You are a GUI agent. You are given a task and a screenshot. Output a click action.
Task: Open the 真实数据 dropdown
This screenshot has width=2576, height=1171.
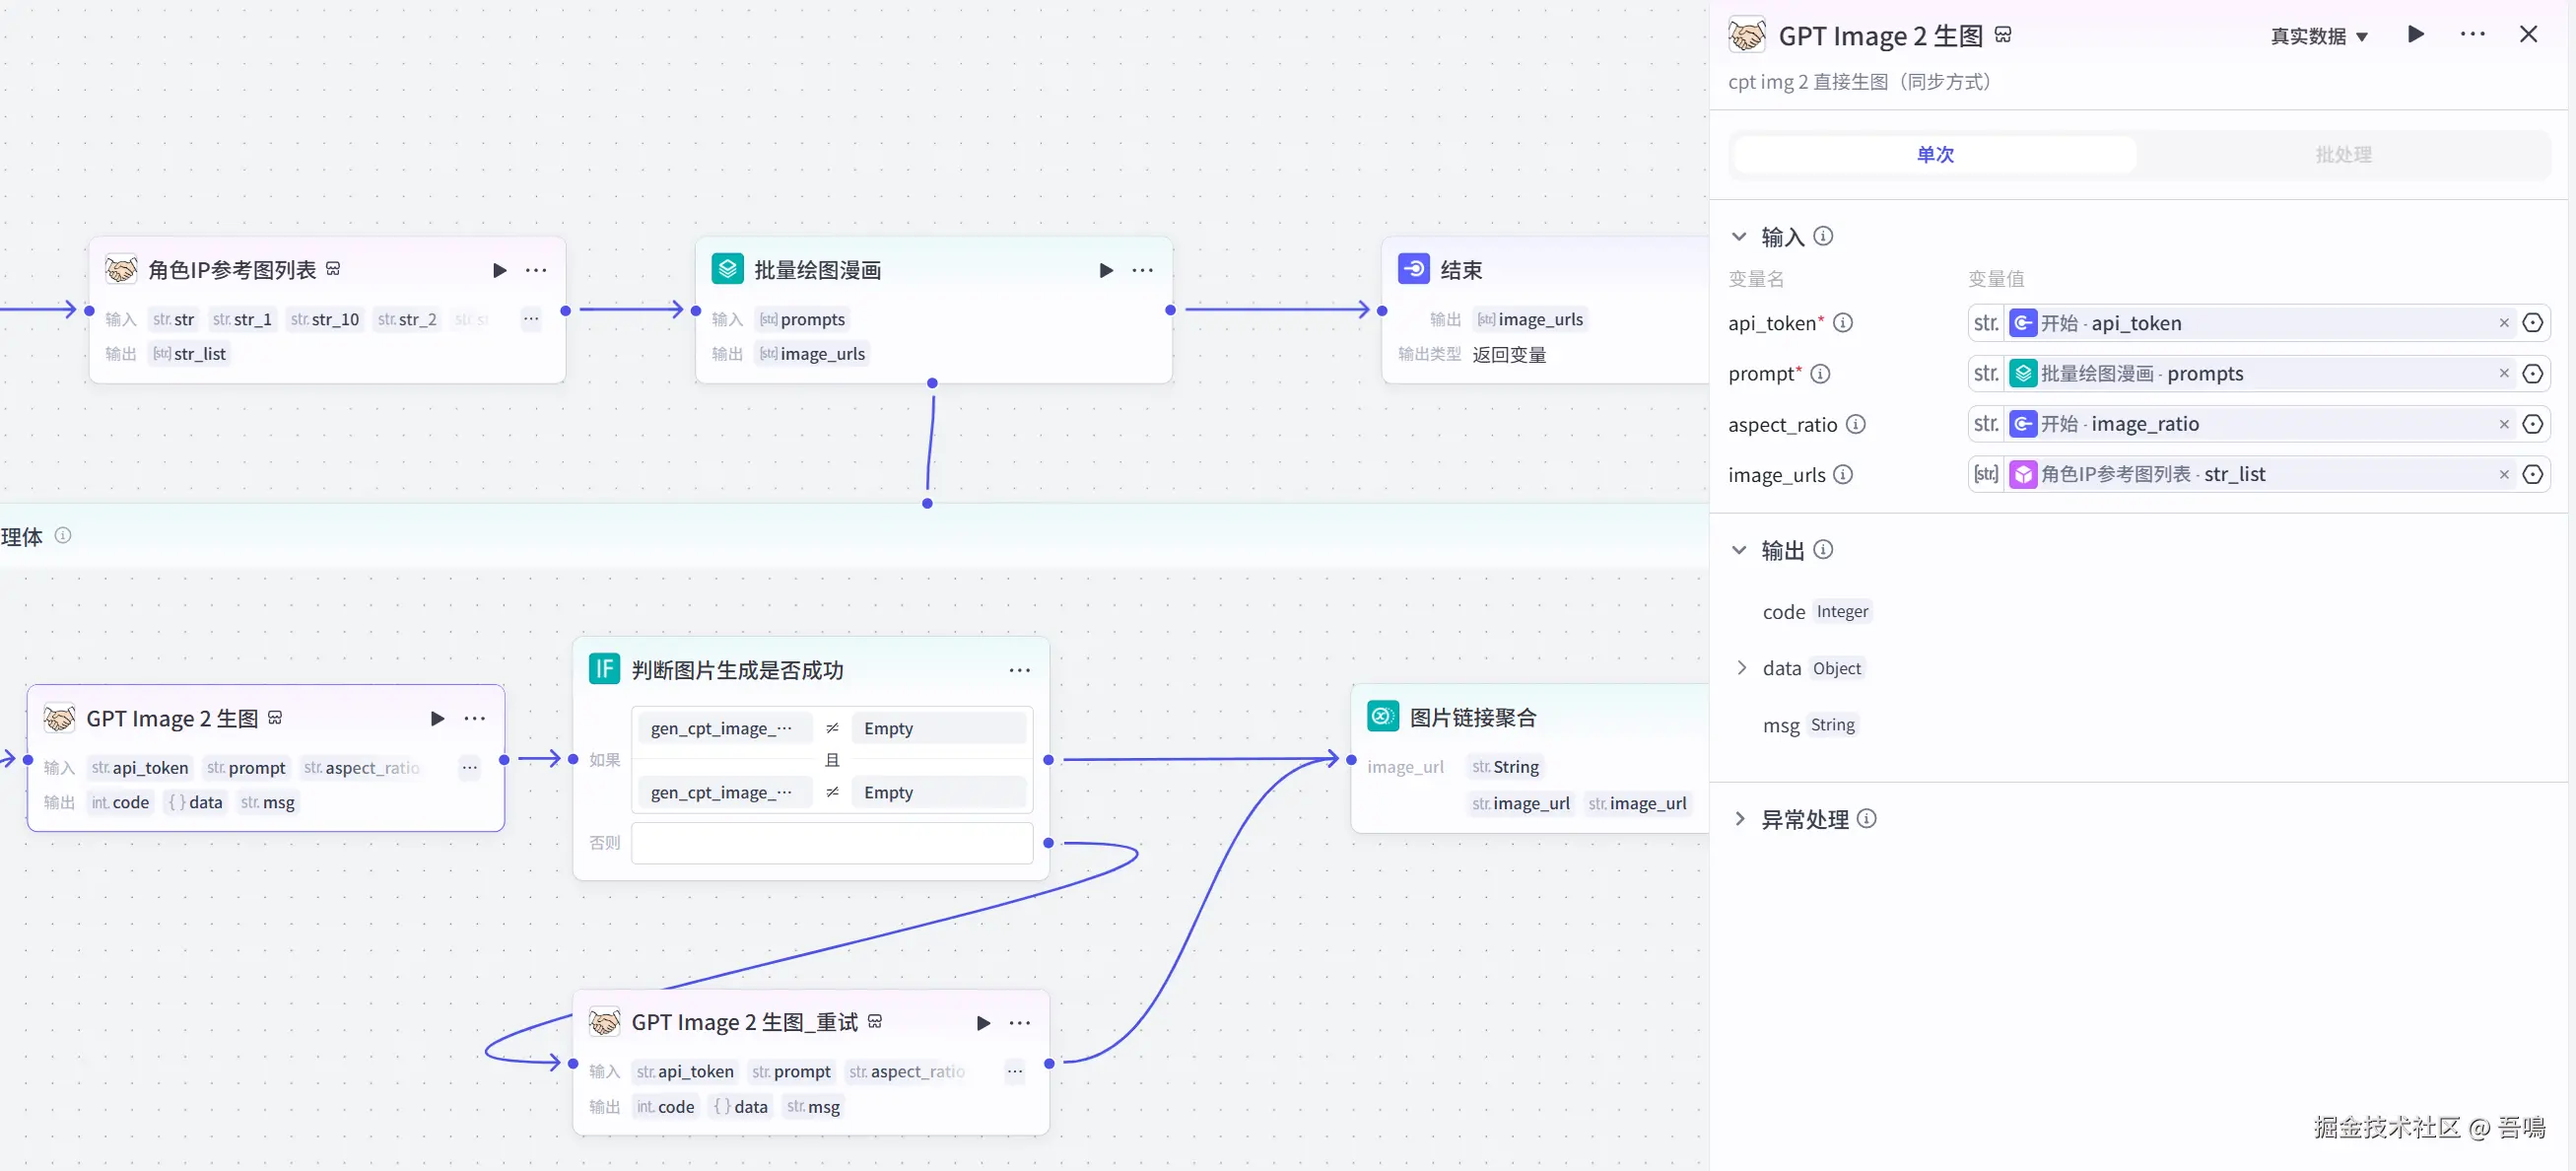click(x=2318, y=36)
